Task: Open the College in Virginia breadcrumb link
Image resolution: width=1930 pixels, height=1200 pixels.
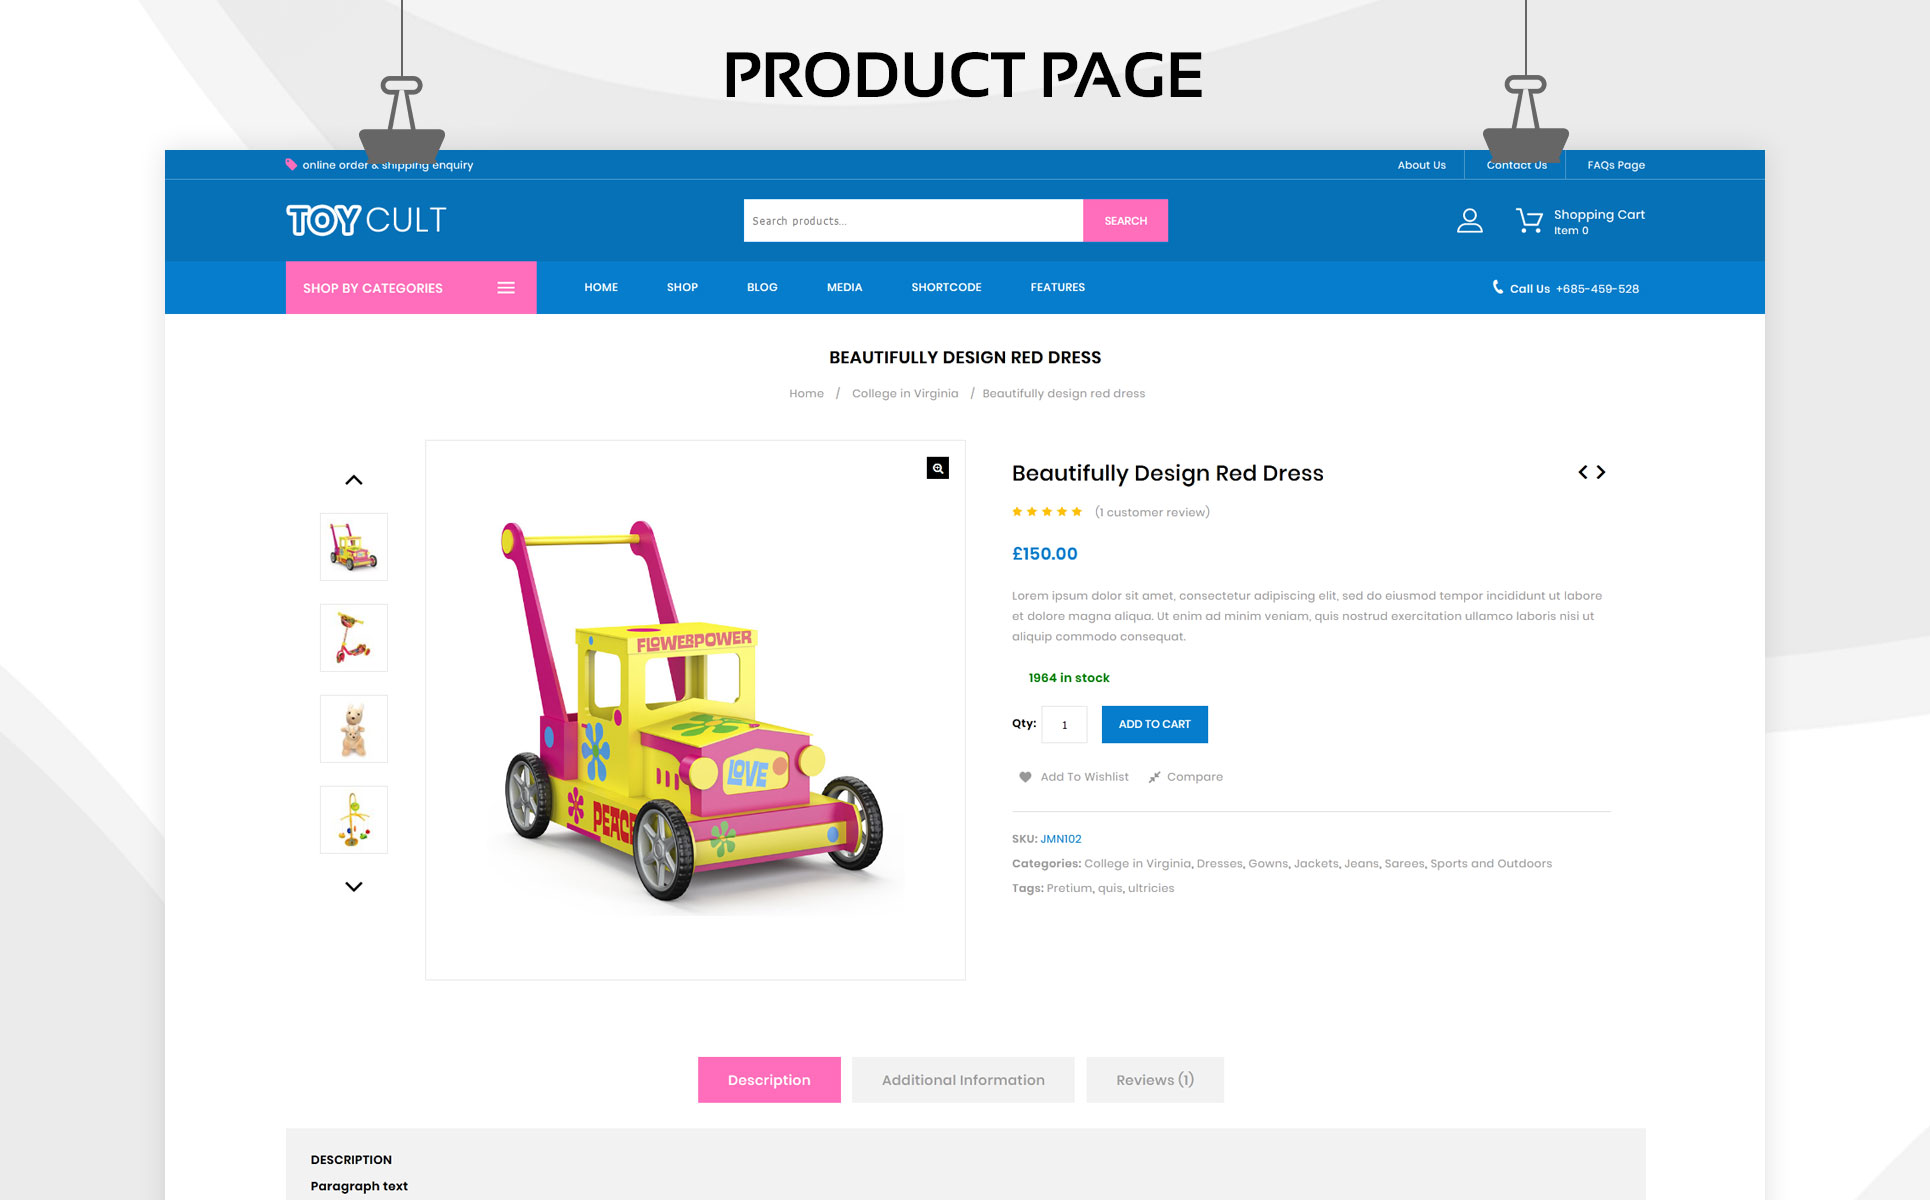Action: pos(905,394)
